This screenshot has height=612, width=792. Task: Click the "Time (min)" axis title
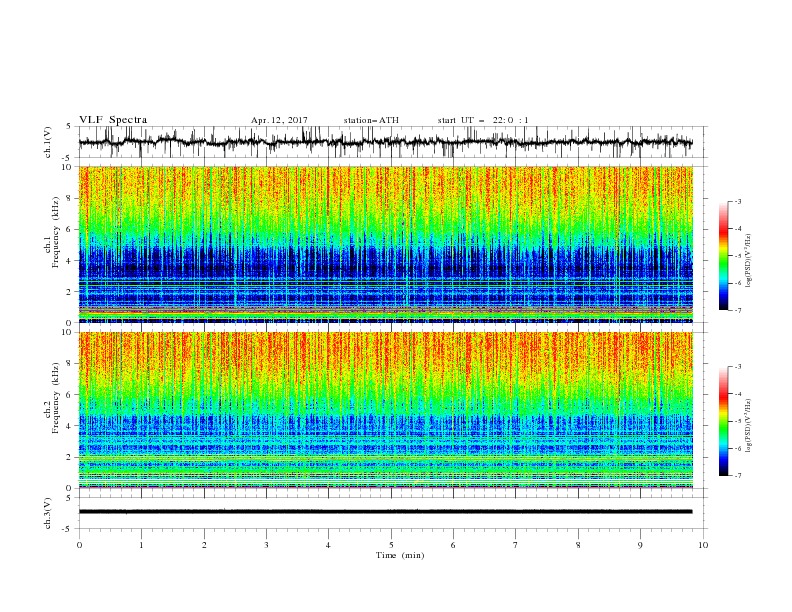pyautogui.click(x=400, y=555)
